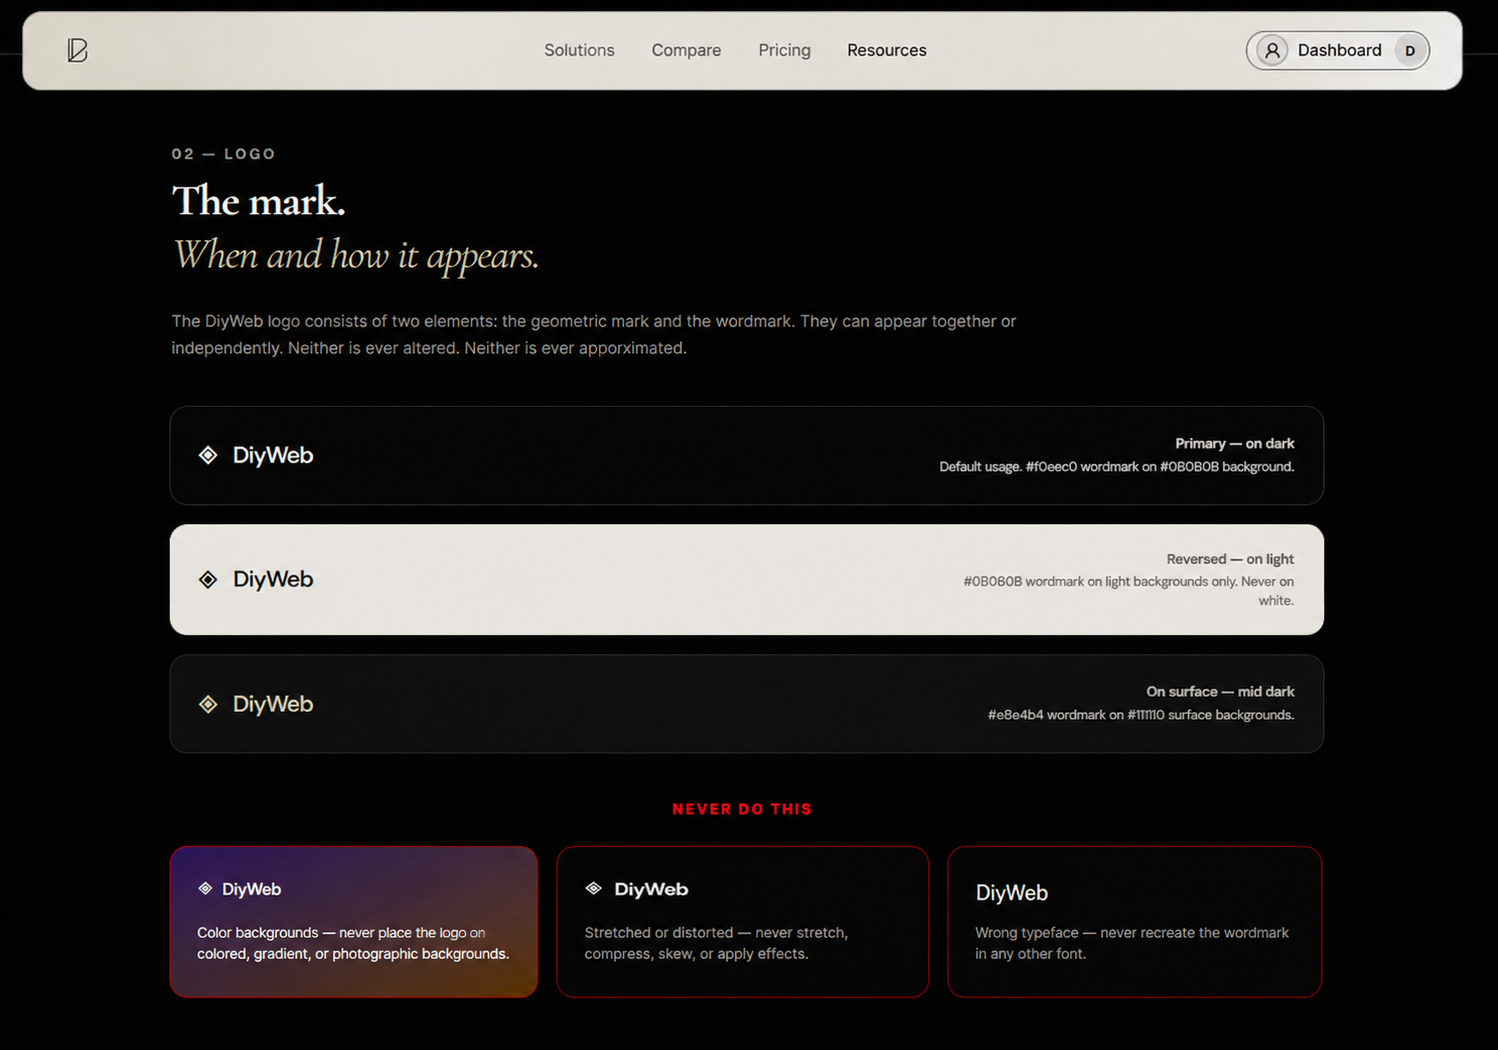Click the diamond mark in On surface card
Viewport: 1498px width, 1050px height.
[208, 704]
